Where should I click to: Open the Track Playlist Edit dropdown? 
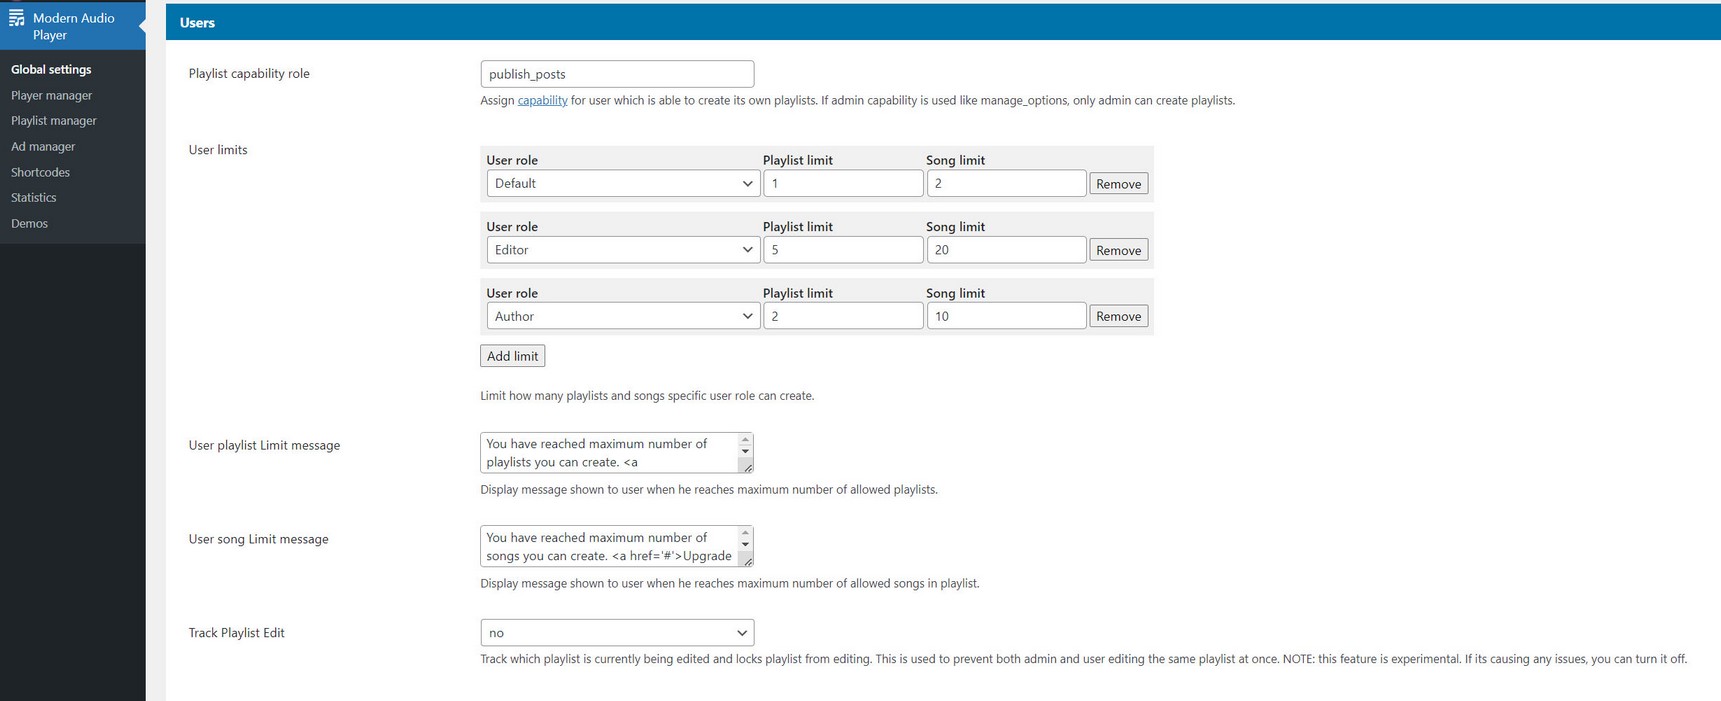[x=616, y=633]
